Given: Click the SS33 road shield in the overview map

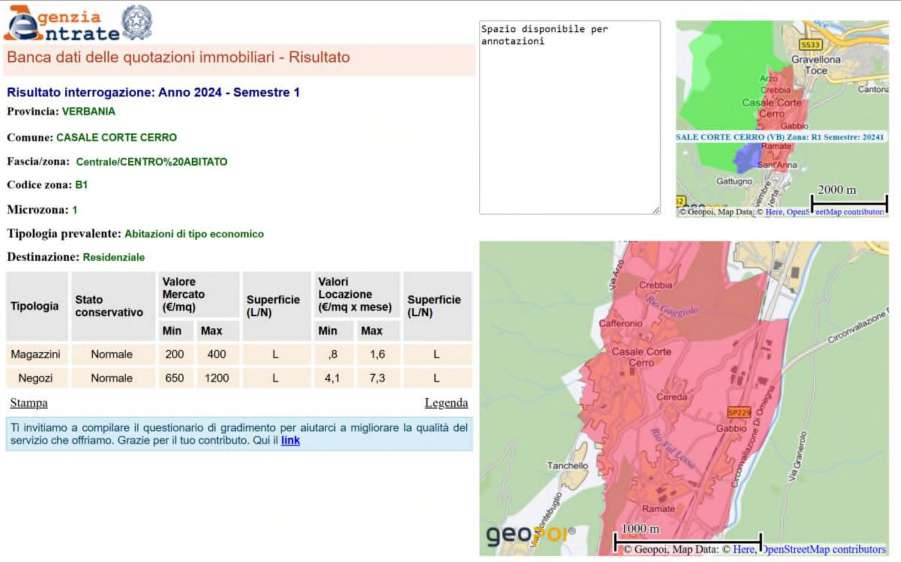Looking at the screenshot, I should pos(809,45).
